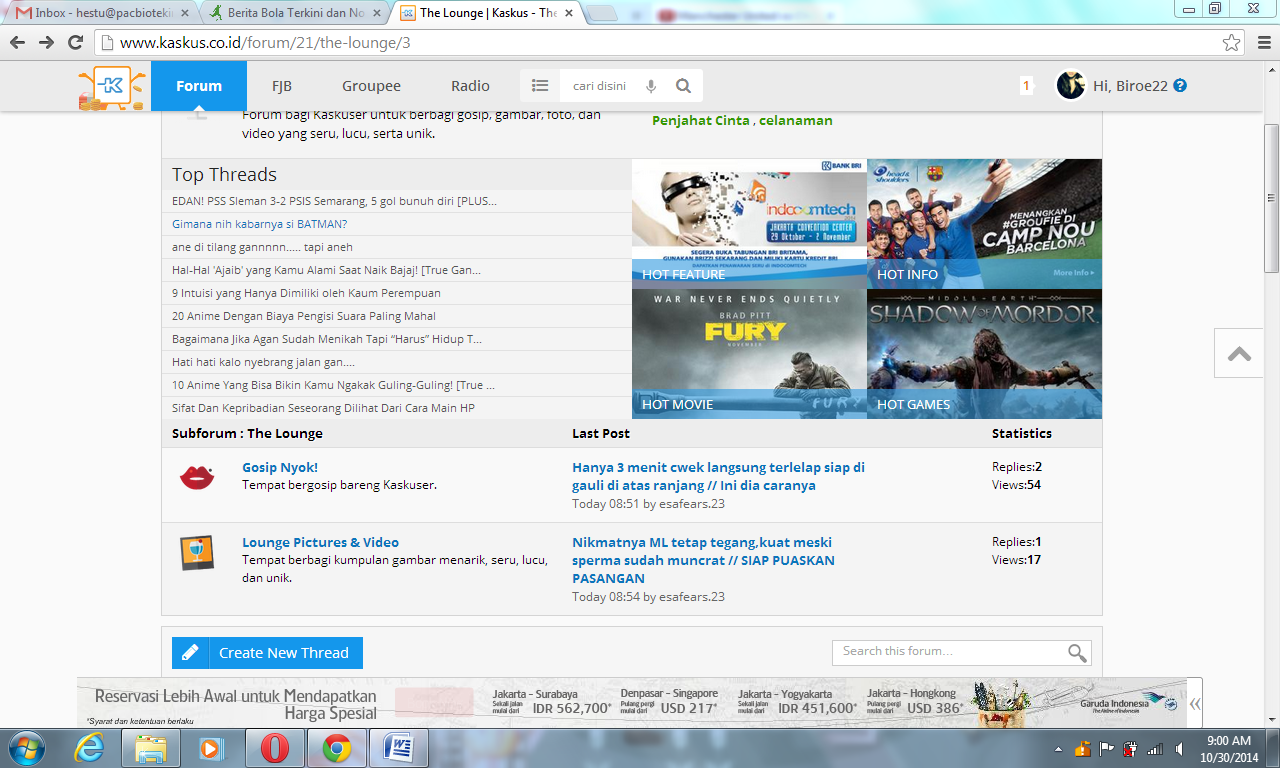Click the Create New Thread button
This screenshot has width=1280, height=768.
pyautogui.click(x=267, y=653)
